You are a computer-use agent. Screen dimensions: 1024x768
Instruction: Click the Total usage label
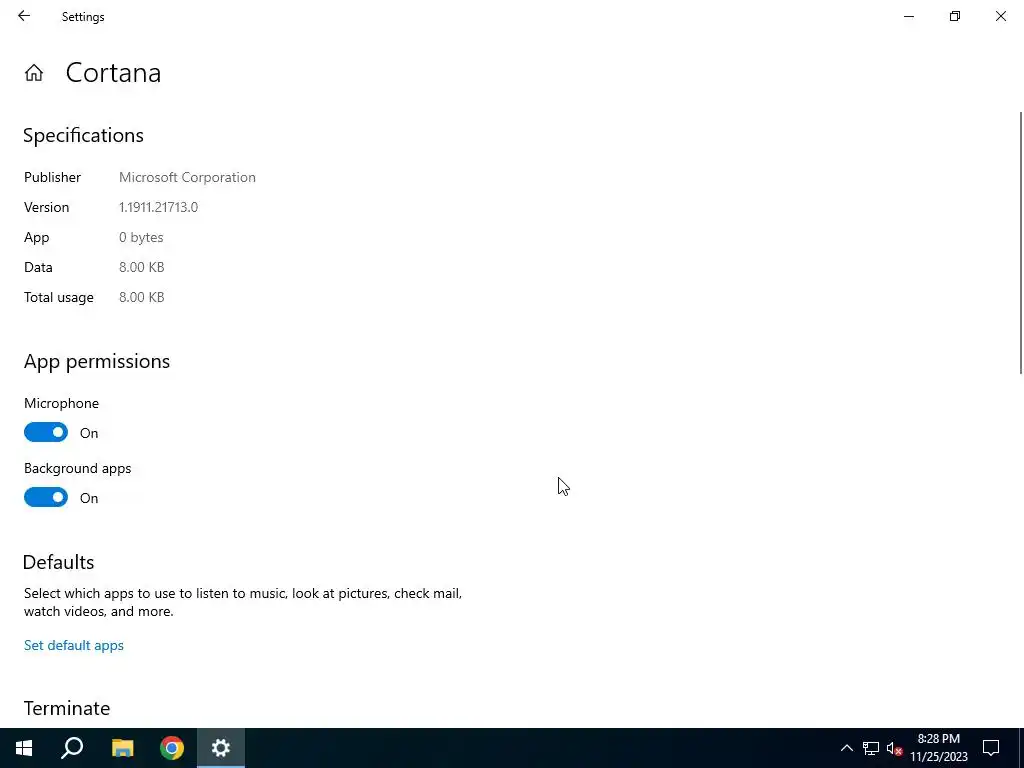(x=59, y=297)
